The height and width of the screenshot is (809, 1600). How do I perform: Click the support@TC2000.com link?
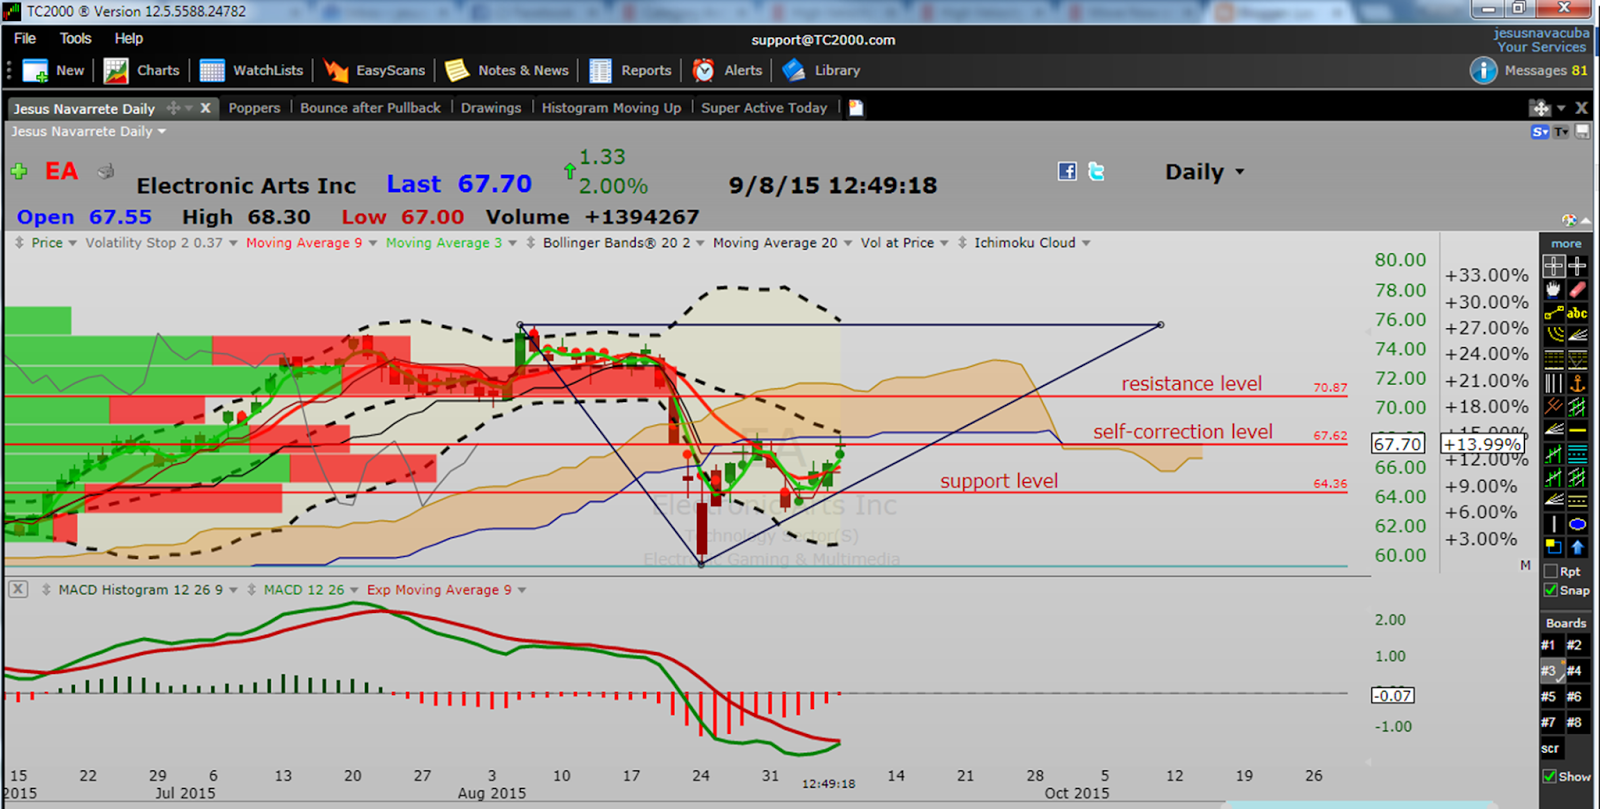(823, 40)
